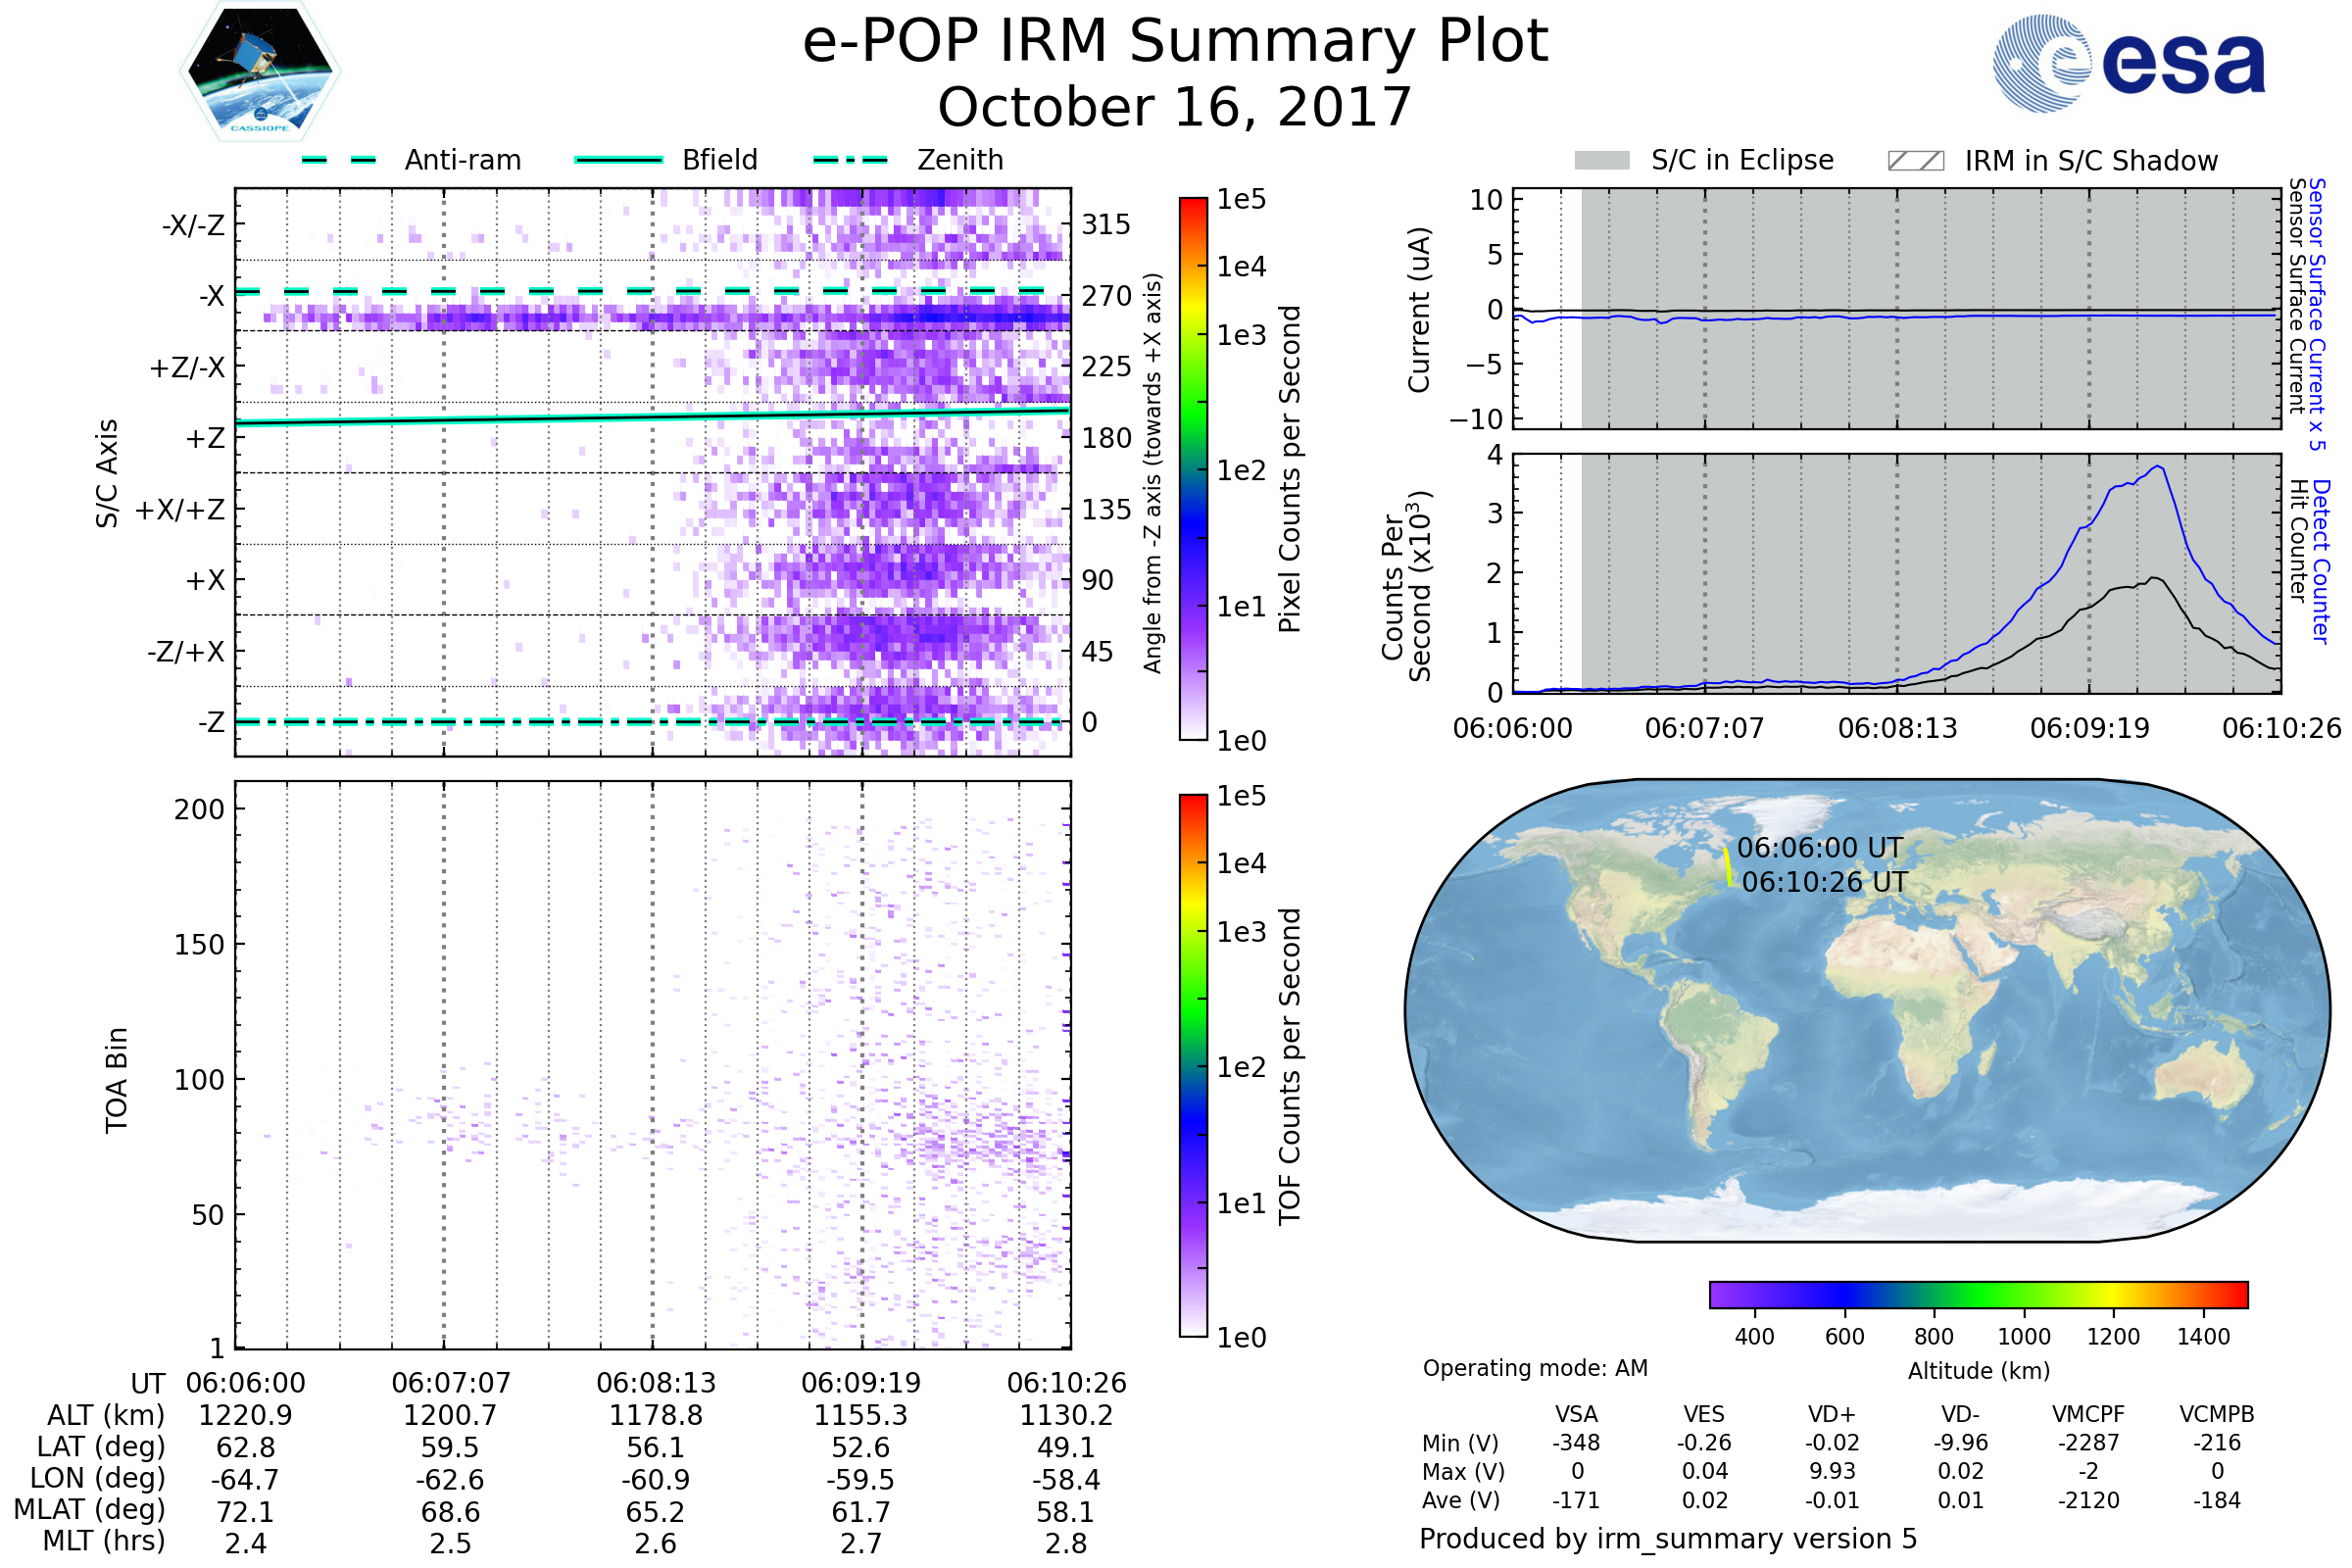Click the 06:06:00 UT map label
This screenshot has width=2352, height=1568.
click(x=1820, y=848)
